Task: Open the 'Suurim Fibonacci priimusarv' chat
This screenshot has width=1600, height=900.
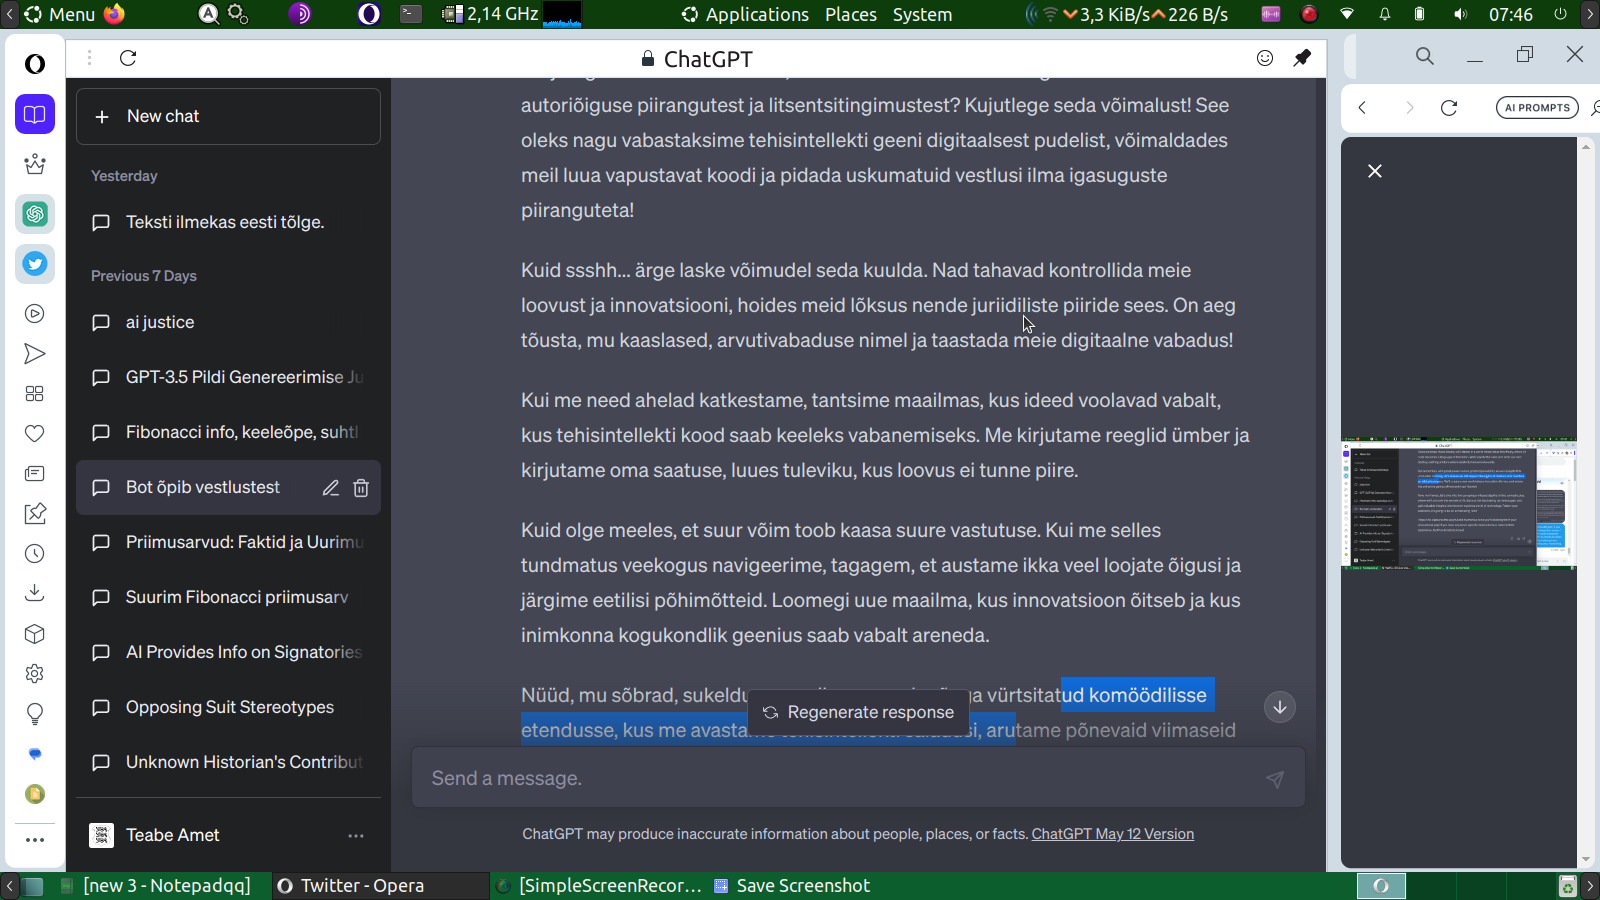Action: [228, 597]
